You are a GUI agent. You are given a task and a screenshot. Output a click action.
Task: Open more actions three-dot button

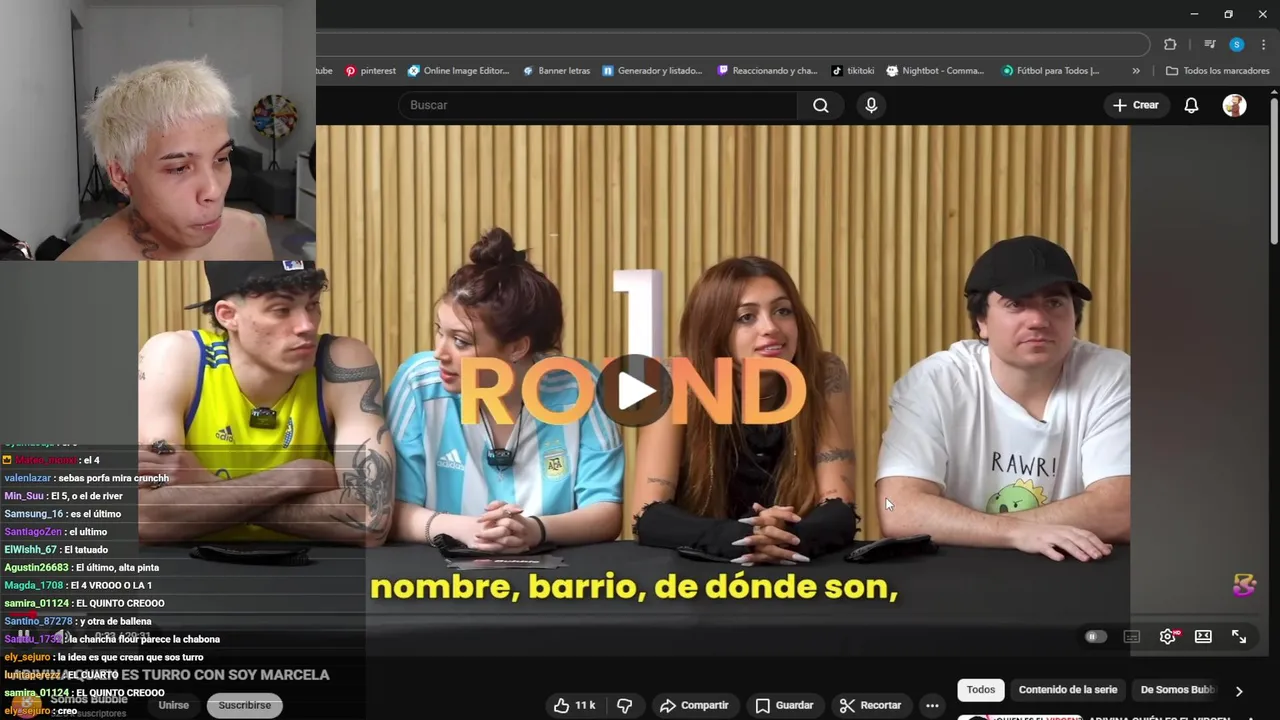(932, 705)
